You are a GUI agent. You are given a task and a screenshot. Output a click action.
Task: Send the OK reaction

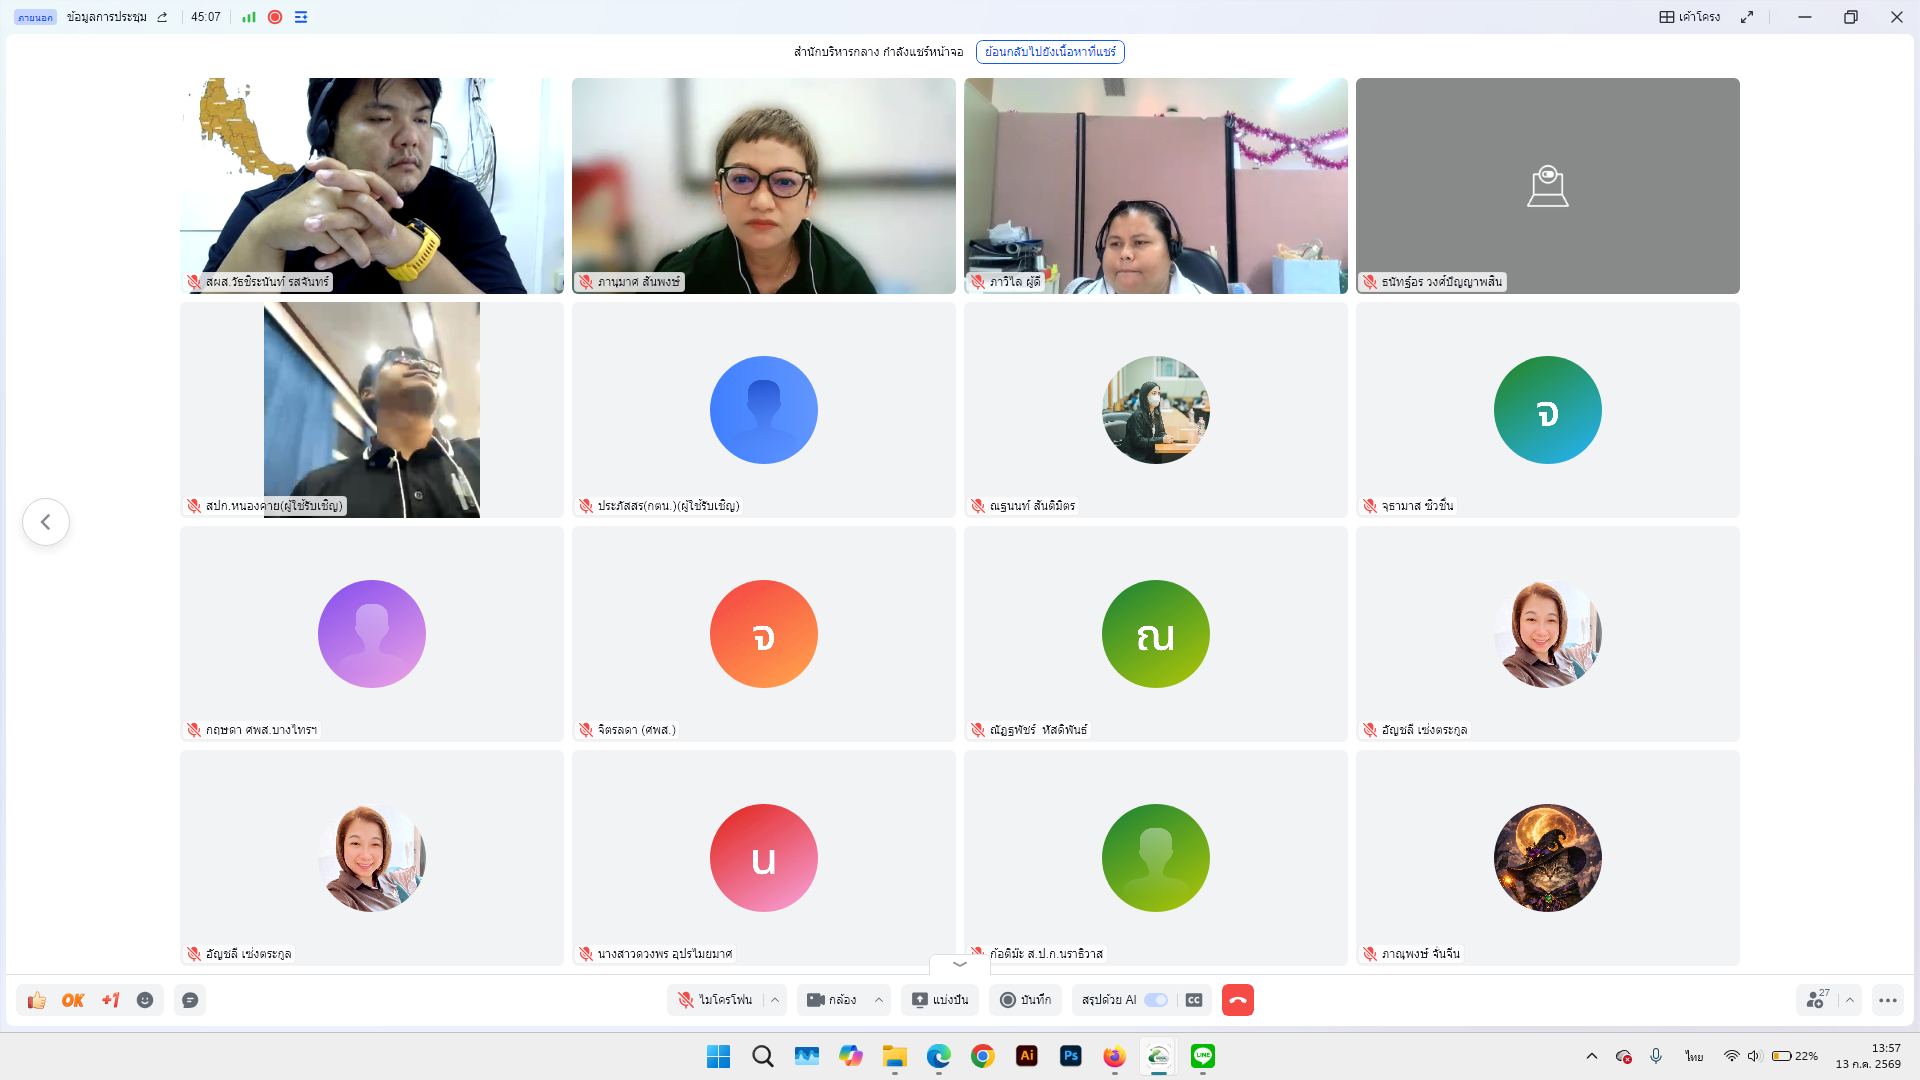73,1000
